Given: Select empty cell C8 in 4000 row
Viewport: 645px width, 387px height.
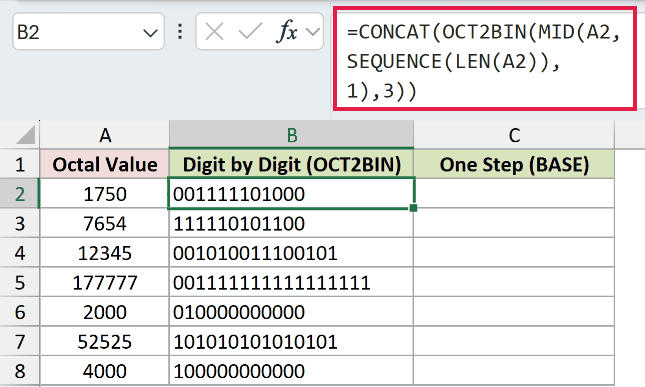Looking at the screenshot, I should pos(514,371).
